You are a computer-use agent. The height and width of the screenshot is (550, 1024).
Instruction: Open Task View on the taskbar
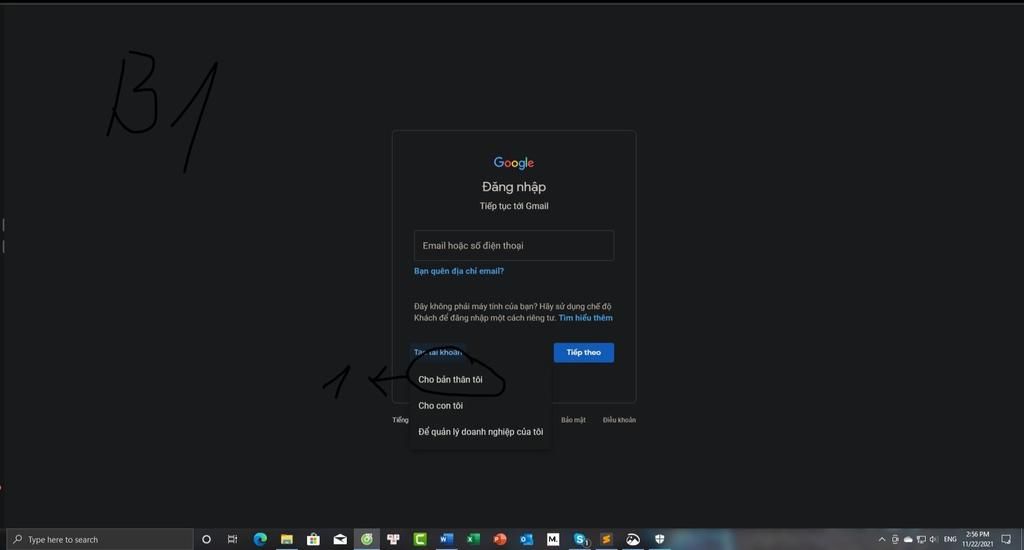click(x=232, y=540)
